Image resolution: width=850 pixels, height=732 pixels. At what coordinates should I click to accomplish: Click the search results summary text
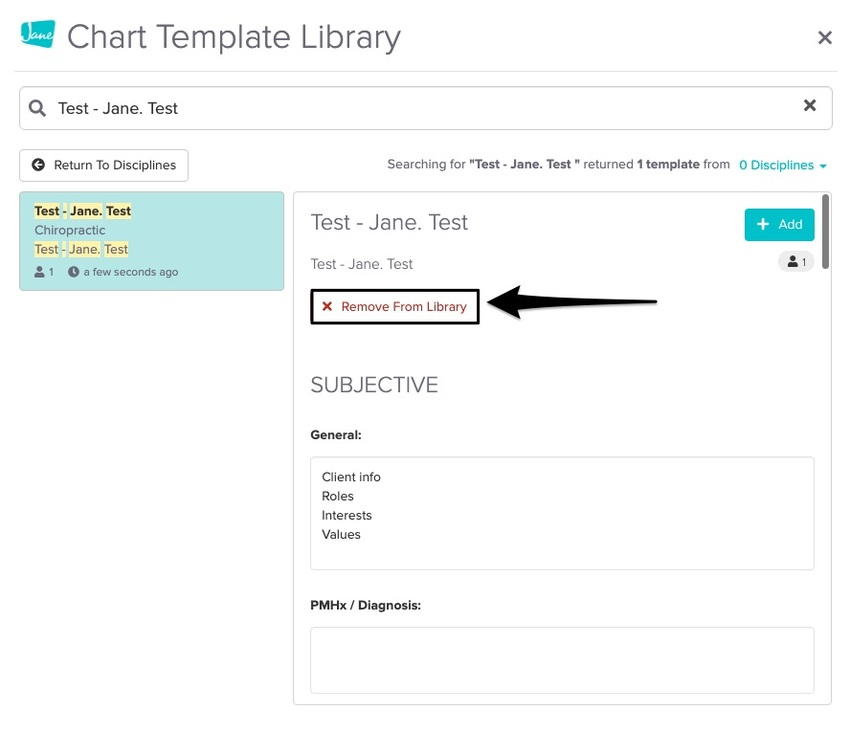pos(558,164)
